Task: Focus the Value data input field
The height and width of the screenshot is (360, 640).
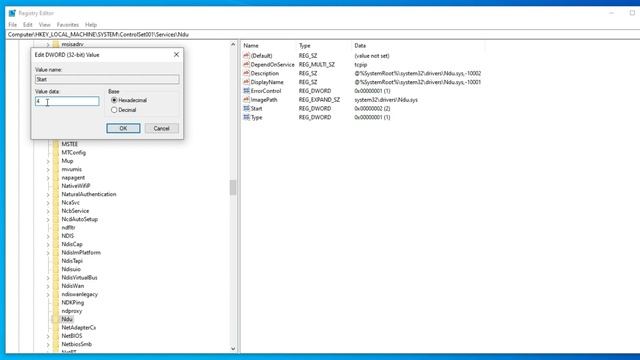Action: (x=67, y=101)
